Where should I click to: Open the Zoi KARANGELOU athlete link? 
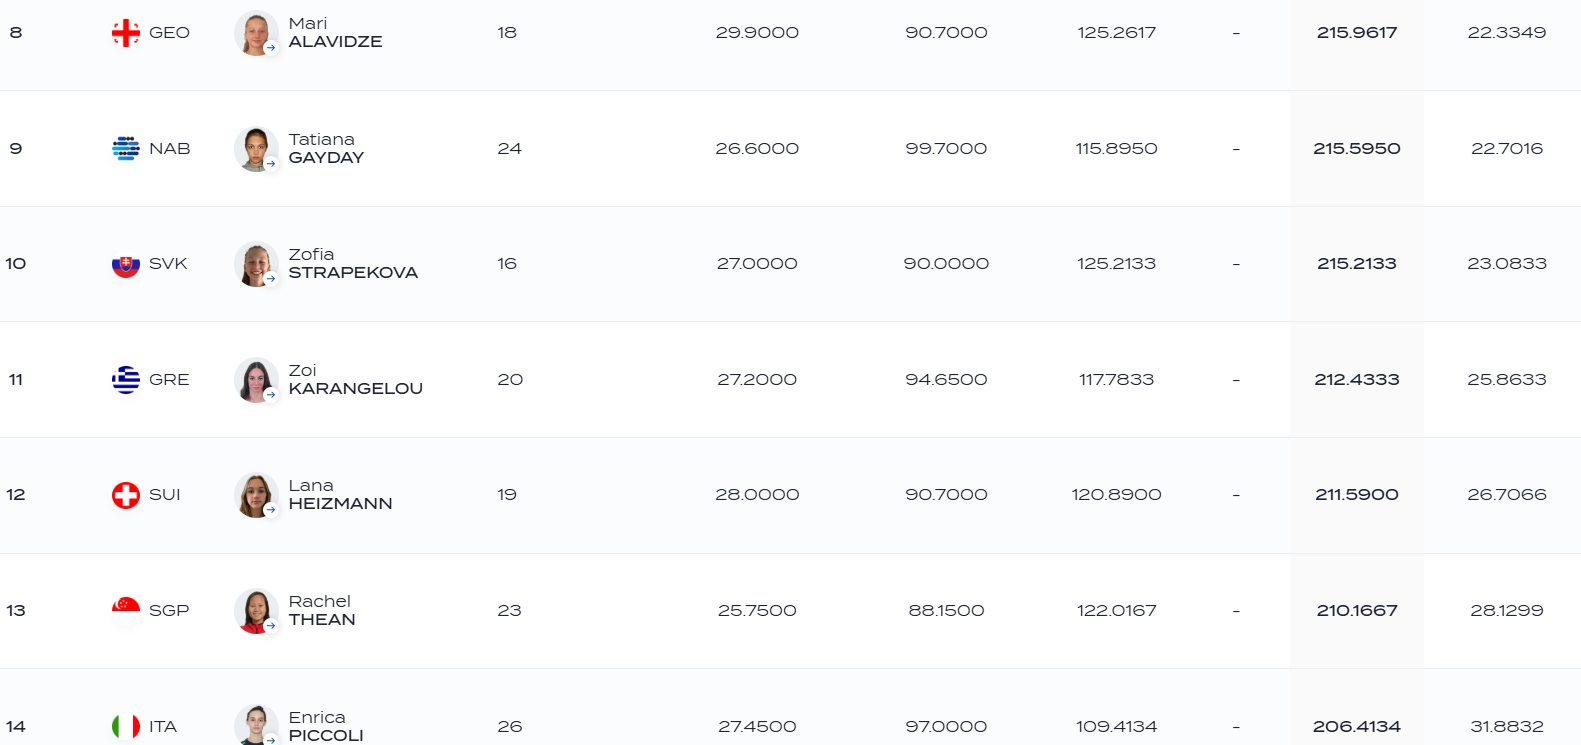pyautogui.click(x=355, y=380)
